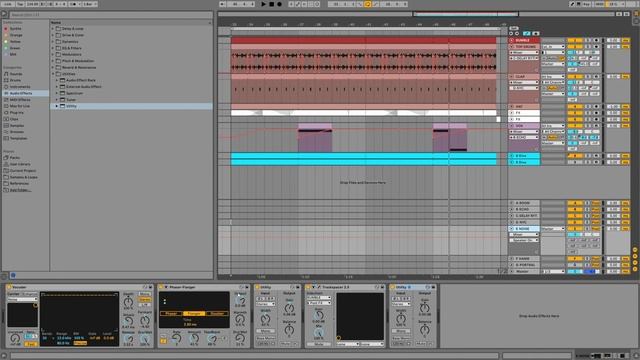640x360 pixels.
Task: Click the Stop transport button
Action: tap(271, 4)
